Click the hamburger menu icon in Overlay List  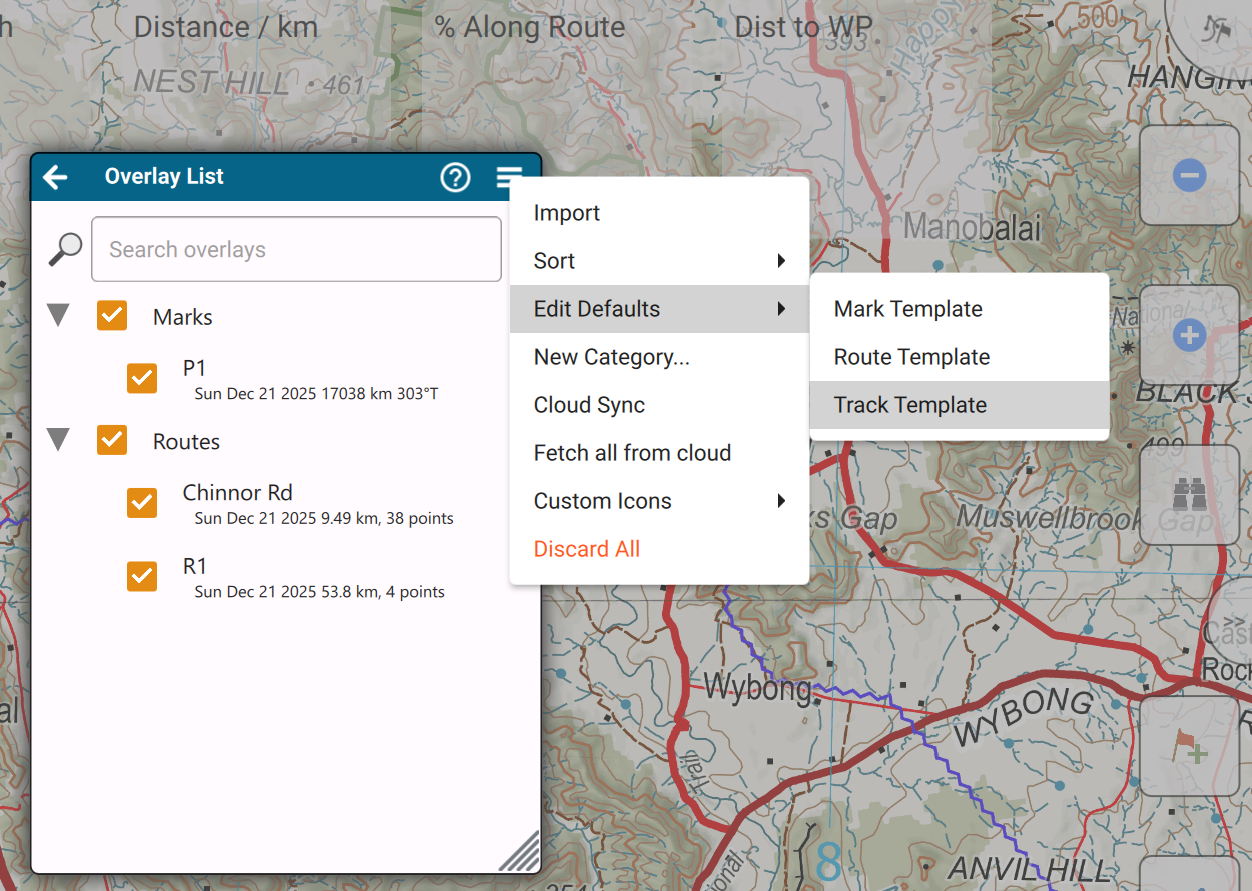(509, 178)
